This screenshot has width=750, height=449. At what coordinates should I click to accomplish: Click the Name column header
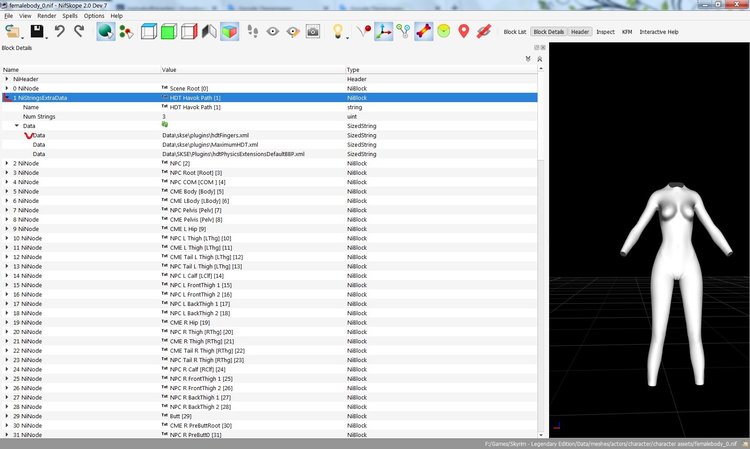click(80, 70)
